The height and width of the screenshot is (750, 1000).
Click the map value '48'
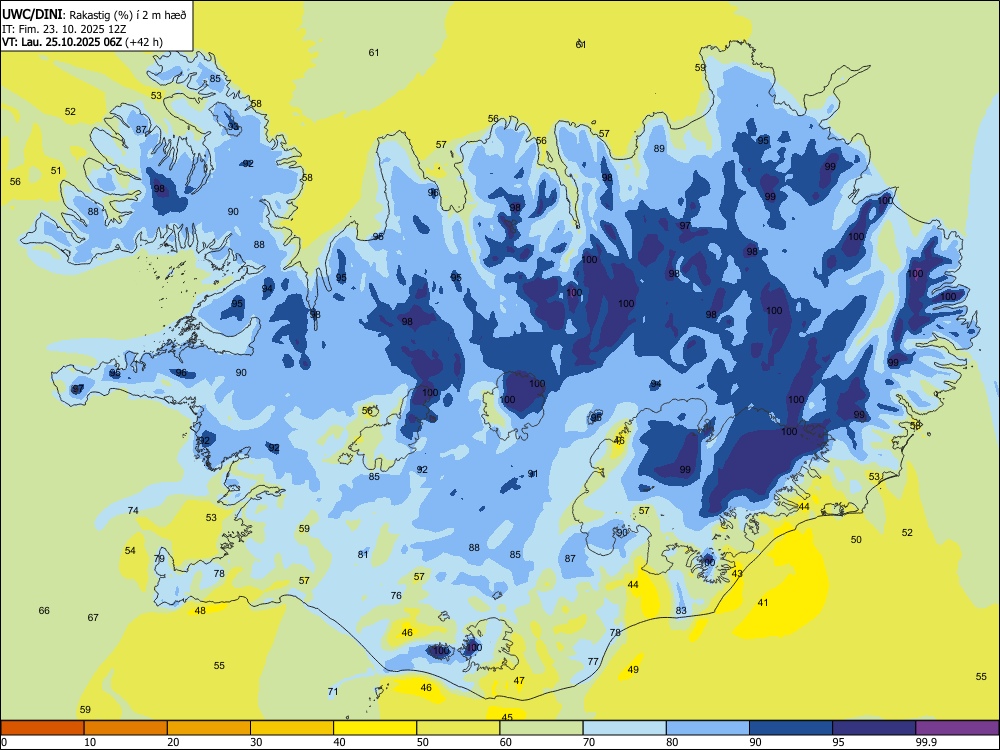tap(200, 611)
